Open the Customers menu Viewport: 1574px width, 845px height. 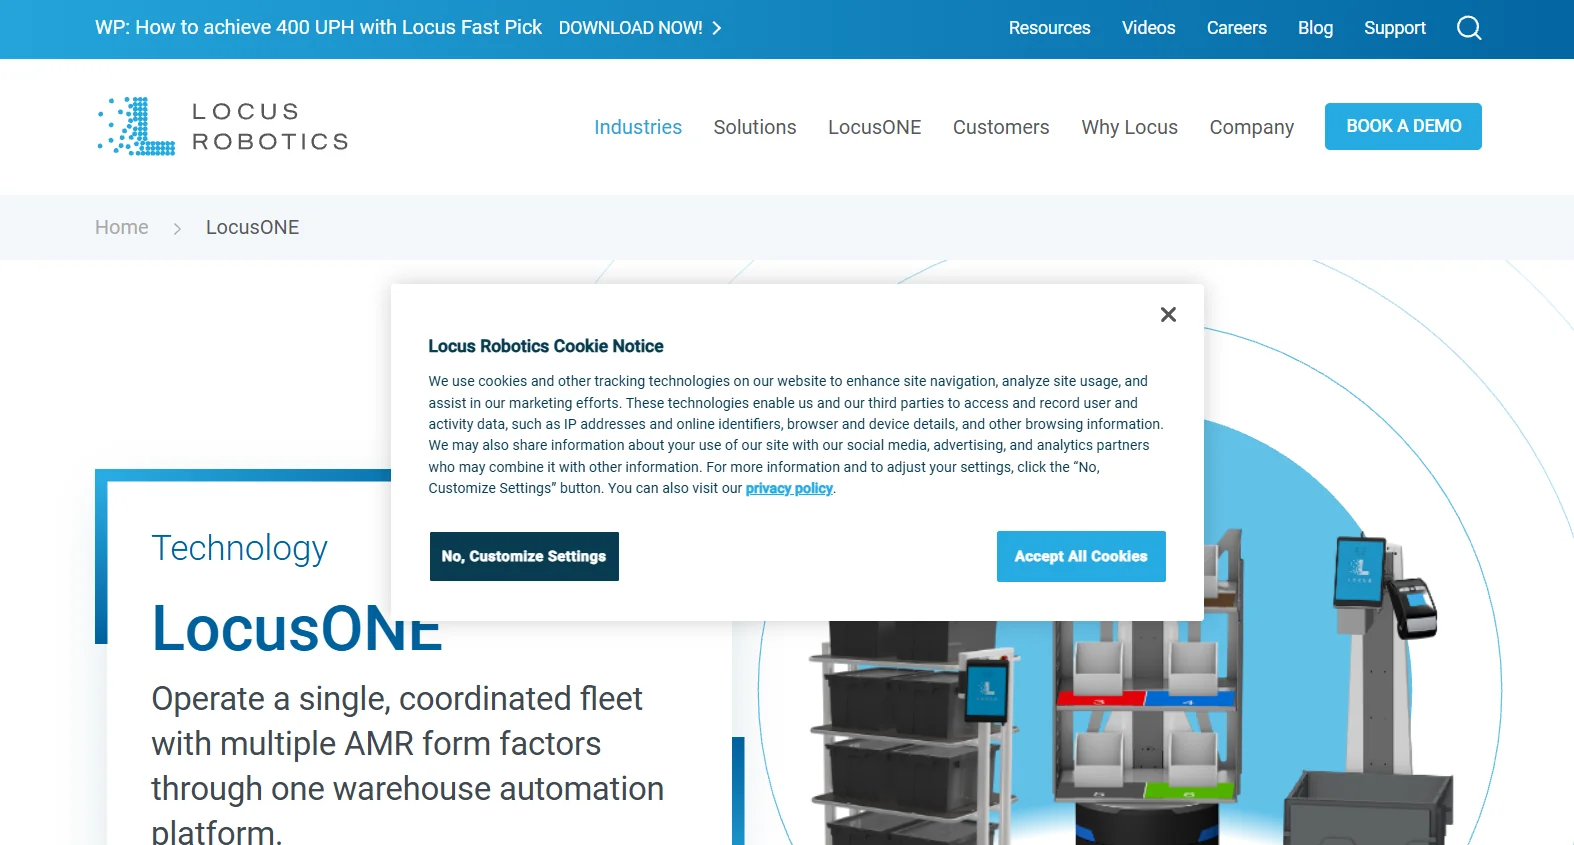[1001, 127]
